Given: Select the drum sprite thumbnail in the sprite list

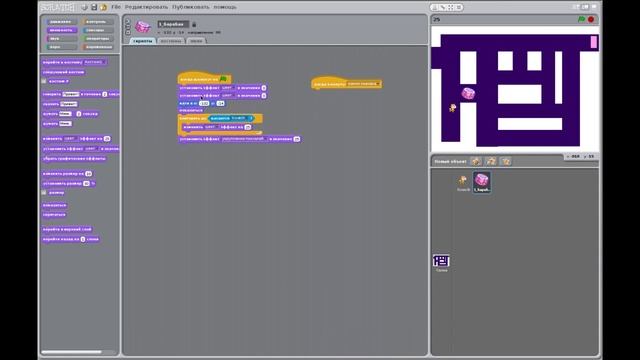Looking at the screenshot, I should 482,182.
